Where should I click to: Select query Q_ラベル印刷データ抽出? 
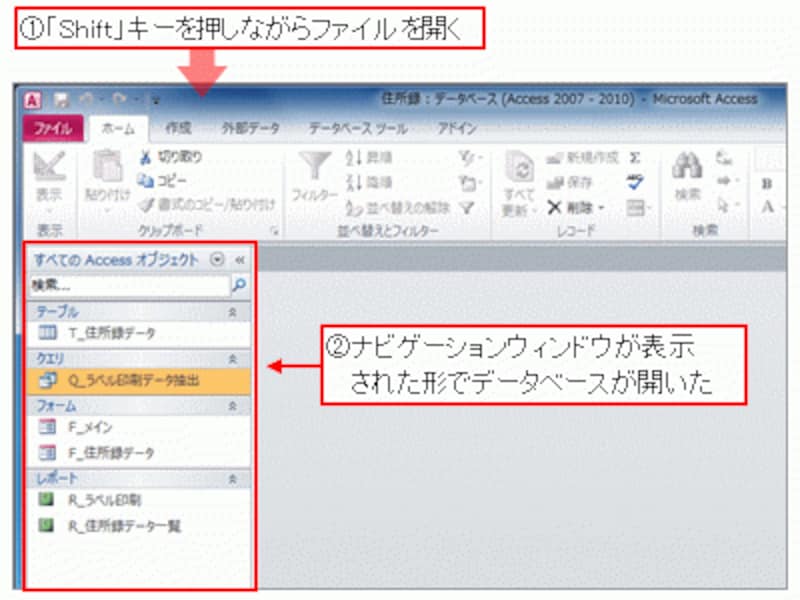138,381
